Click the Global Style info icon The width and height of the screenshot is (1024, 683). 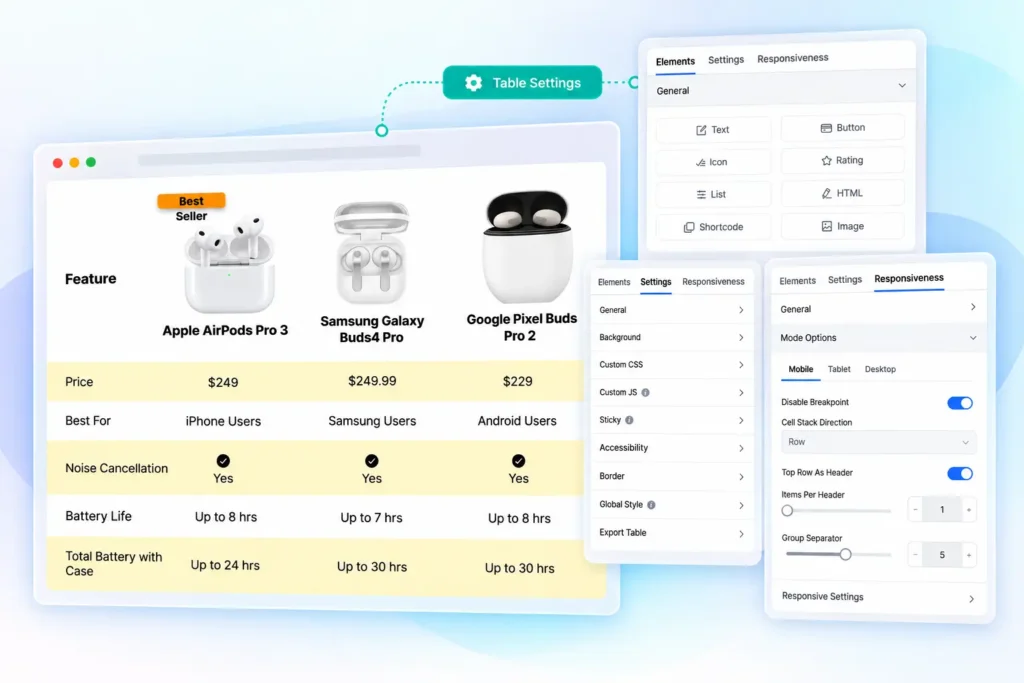pyautogui.click(x=651, y=505)
